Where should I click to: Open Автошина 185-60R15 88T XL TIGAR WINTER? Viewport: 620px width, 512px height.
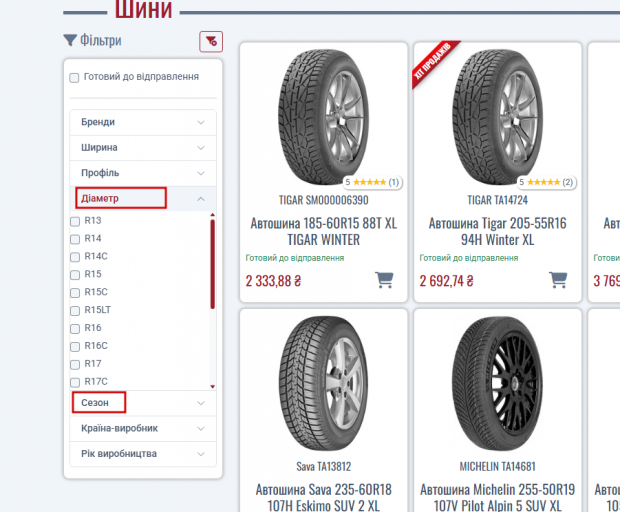tap(323, 231)
